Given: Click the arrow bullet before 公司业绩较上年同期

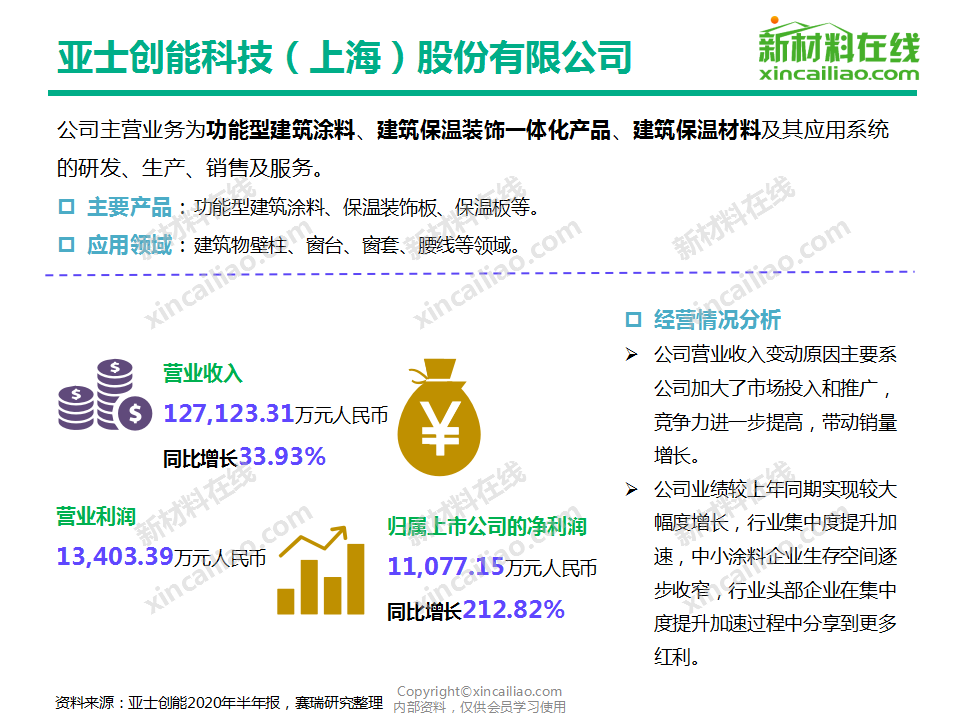Looking at the screenshot, I should (x=631, y=489).
